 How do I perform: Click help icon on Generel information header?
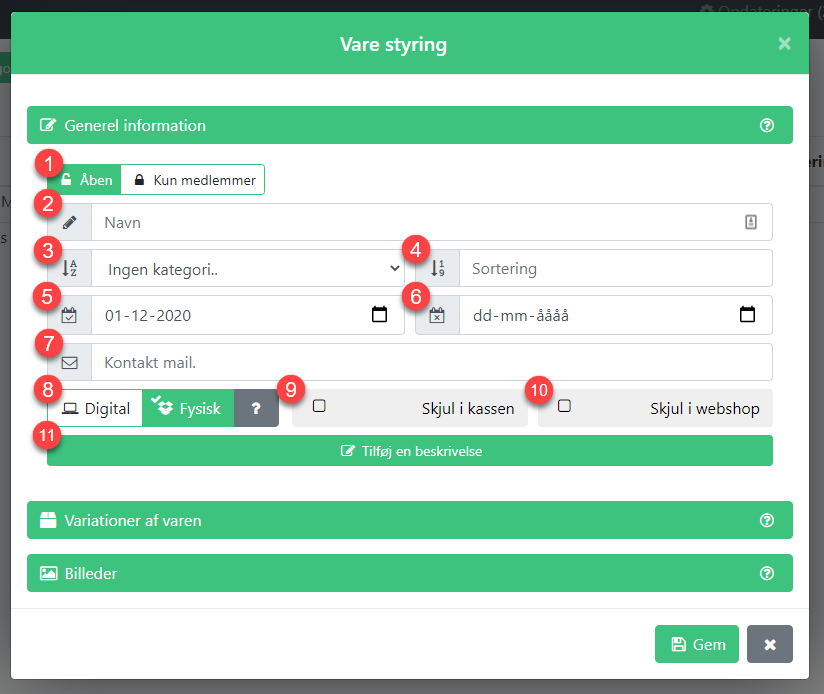coord(766,125)
